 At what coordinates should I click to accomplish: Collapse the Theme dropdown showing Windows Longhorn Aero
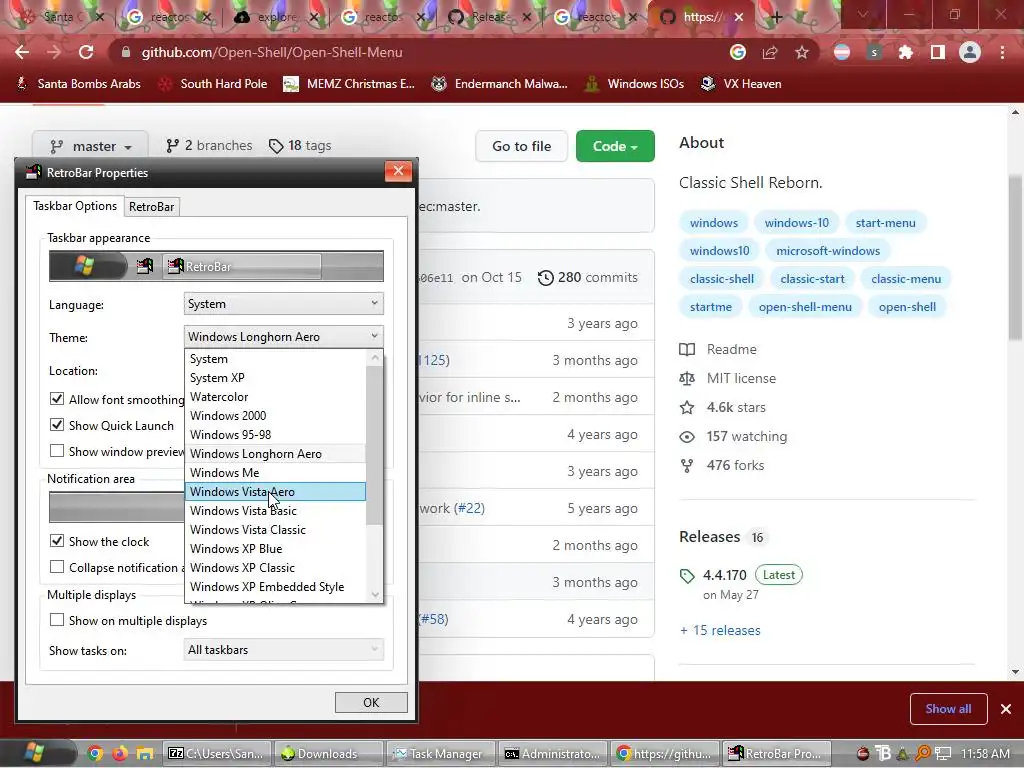pos(283,336)
